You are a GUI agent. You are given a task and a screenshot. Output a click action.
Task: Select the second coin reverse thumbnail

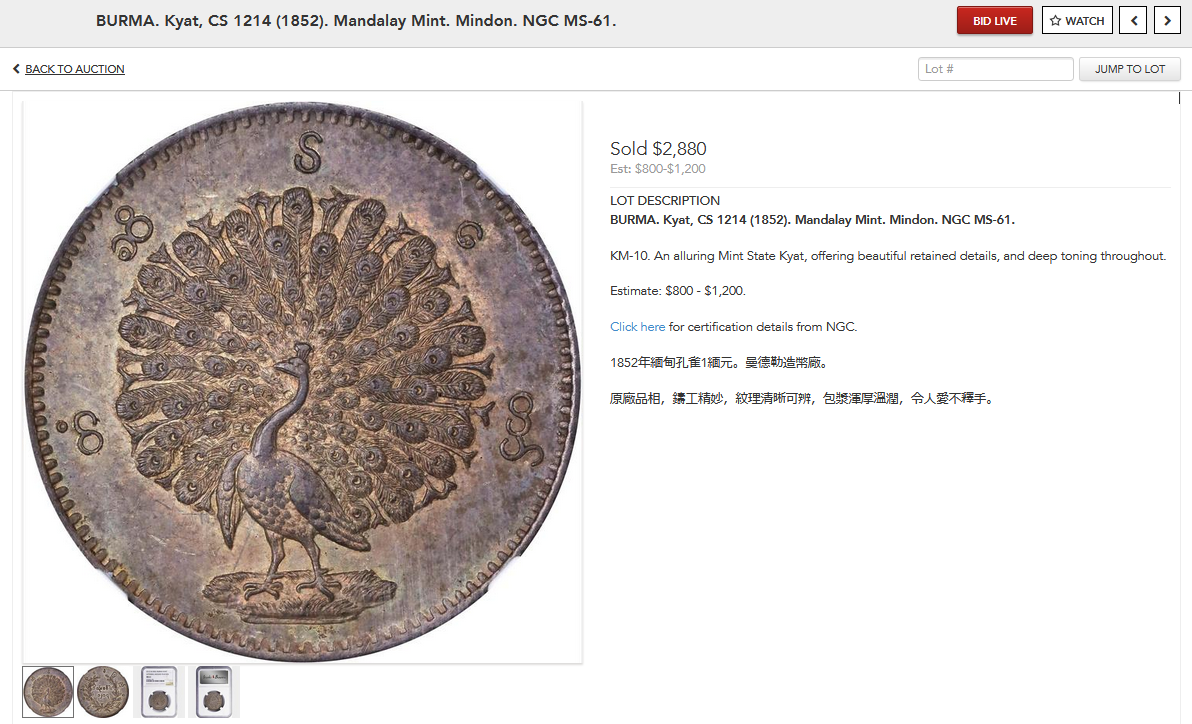(x=103, y=692)
